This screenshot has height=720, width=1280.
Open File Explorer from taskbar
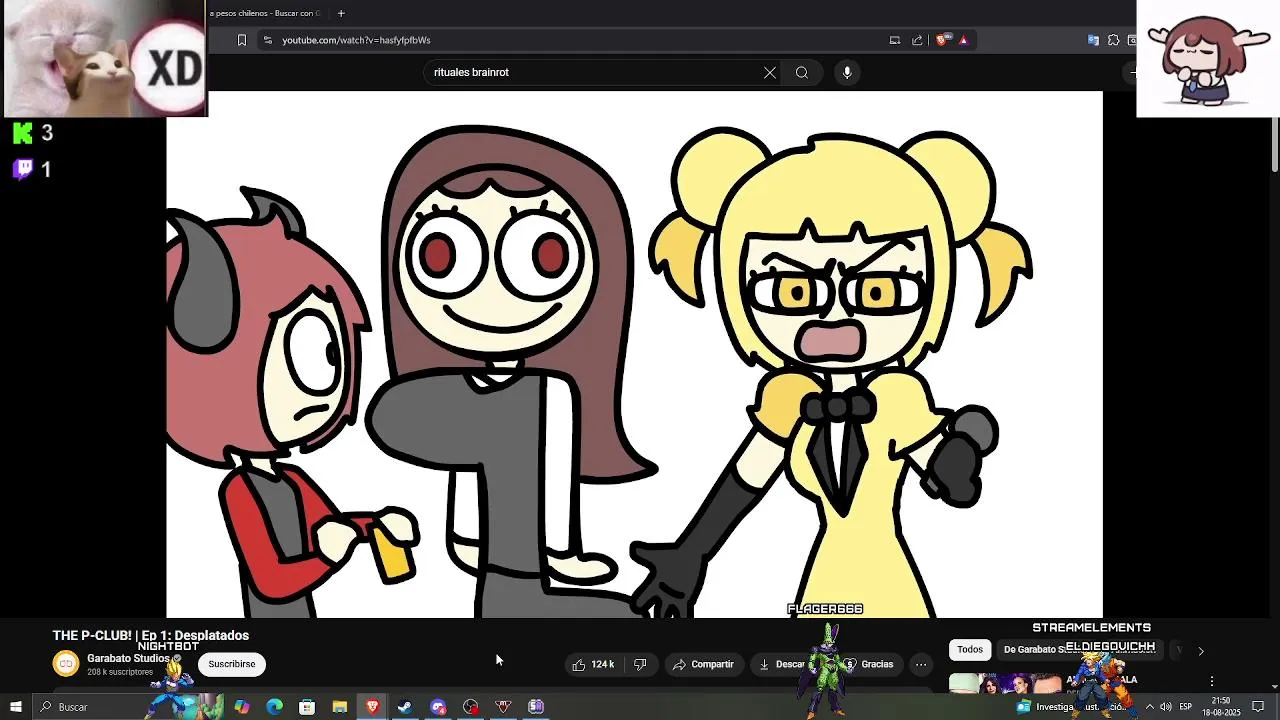click(x=340, y=707)
